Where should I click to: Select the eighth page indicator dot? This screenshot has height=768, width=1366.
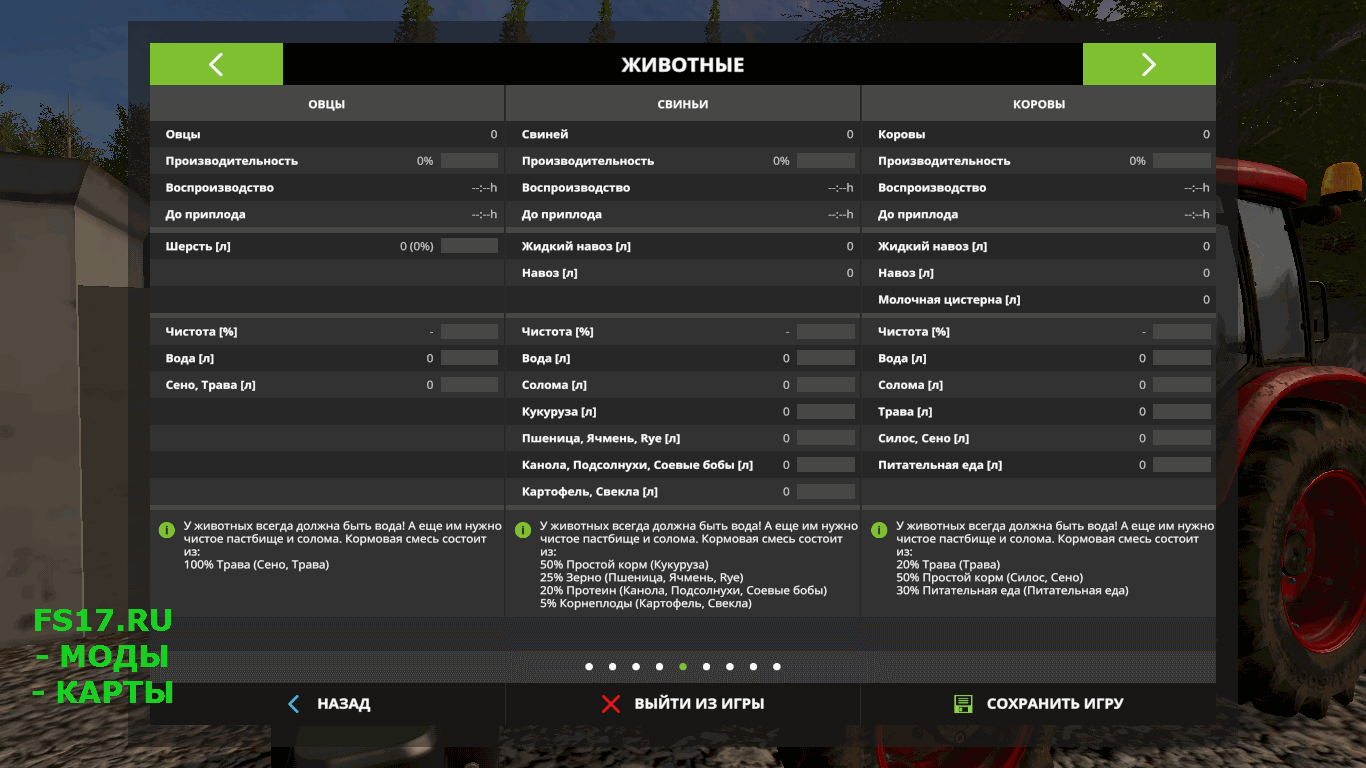pos(753,666)
